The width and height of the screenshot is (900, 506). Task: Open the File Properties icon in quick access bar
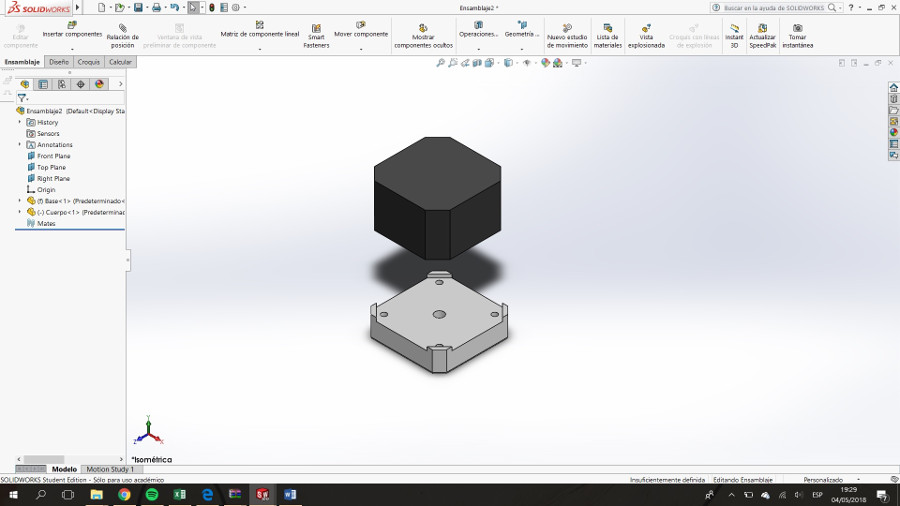tap(224, 7)
